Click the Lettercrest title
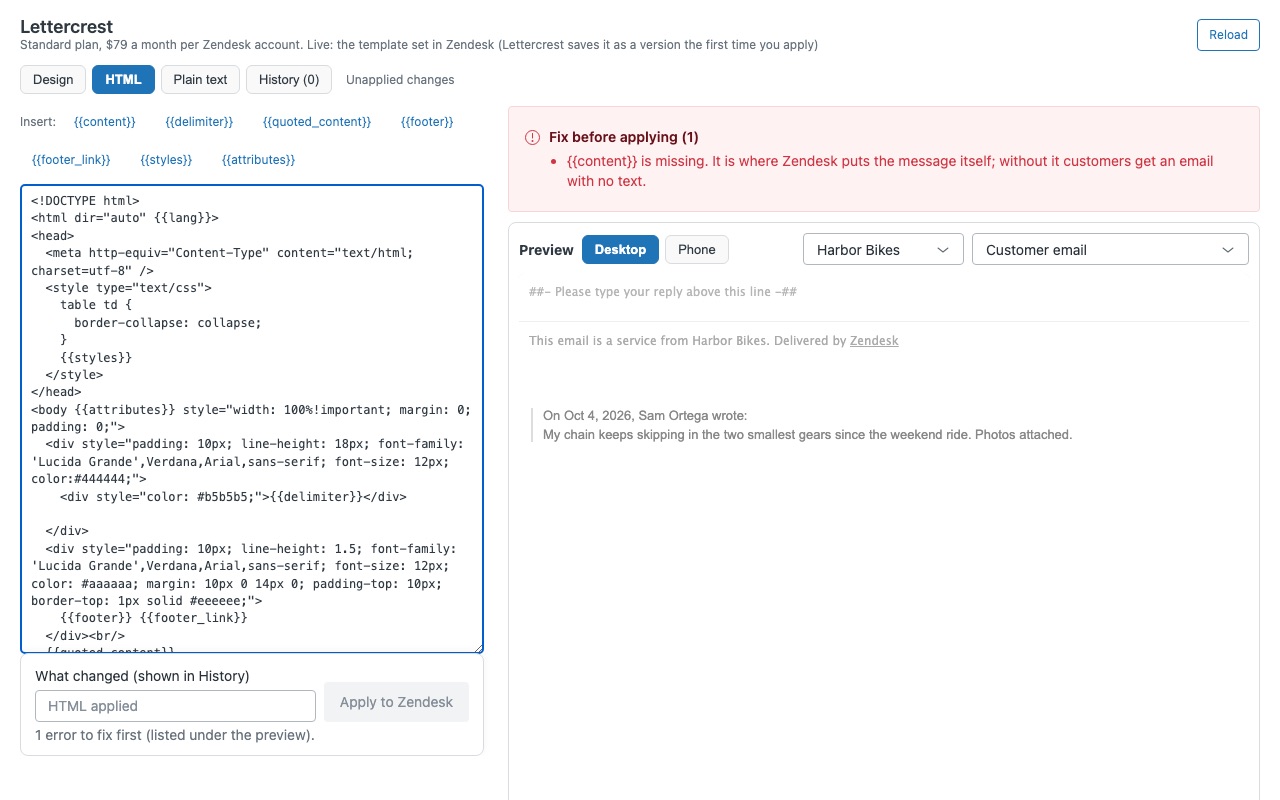 (x=66, y=27)
